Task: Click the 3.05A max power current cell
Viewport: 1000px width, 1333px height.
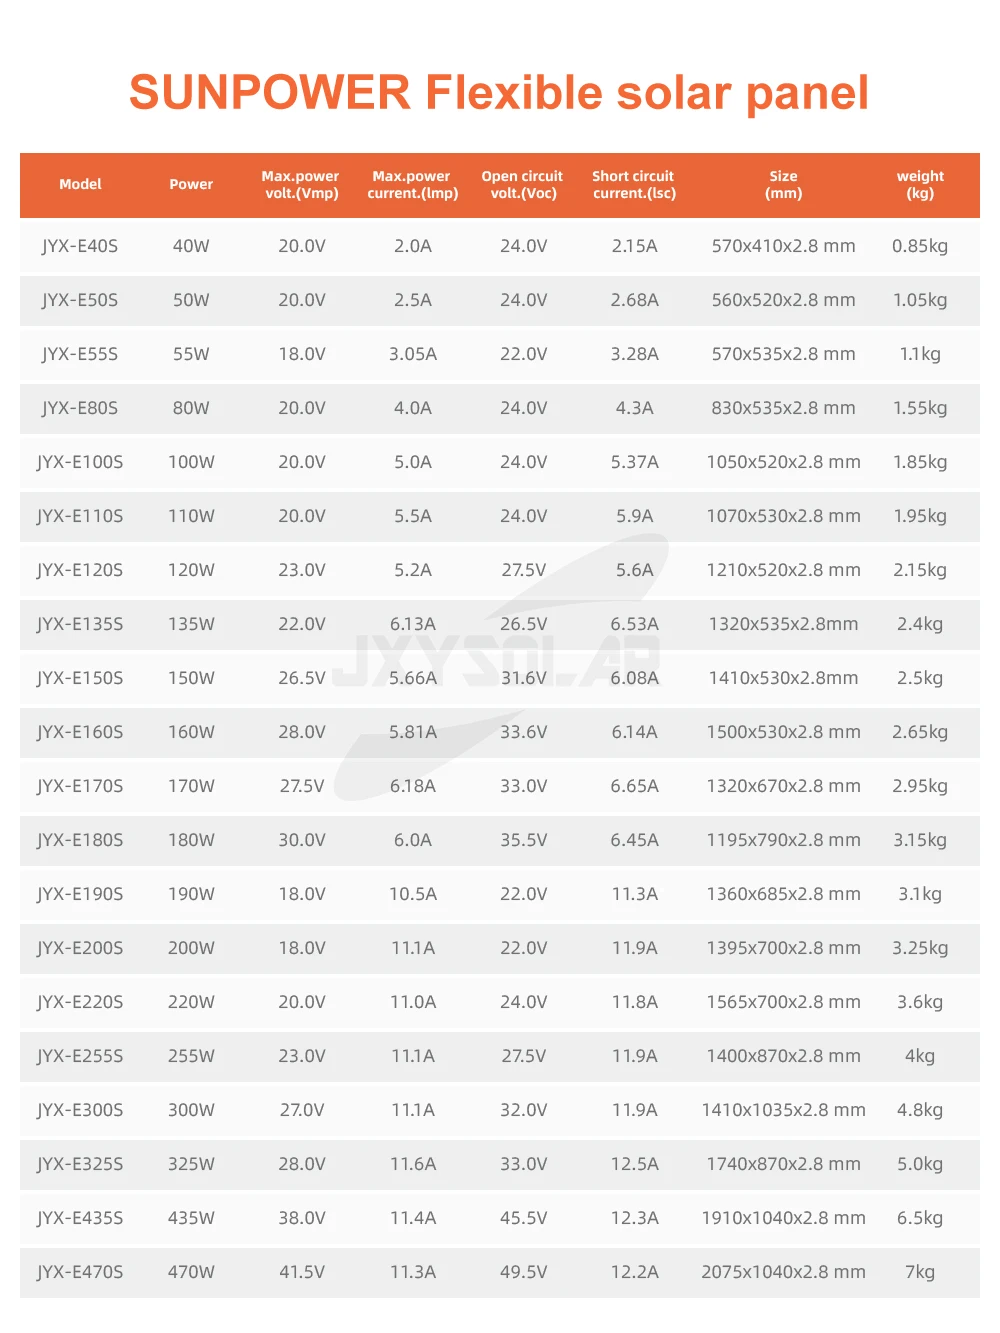Action: pyautogui.click(x=413, y=354)
